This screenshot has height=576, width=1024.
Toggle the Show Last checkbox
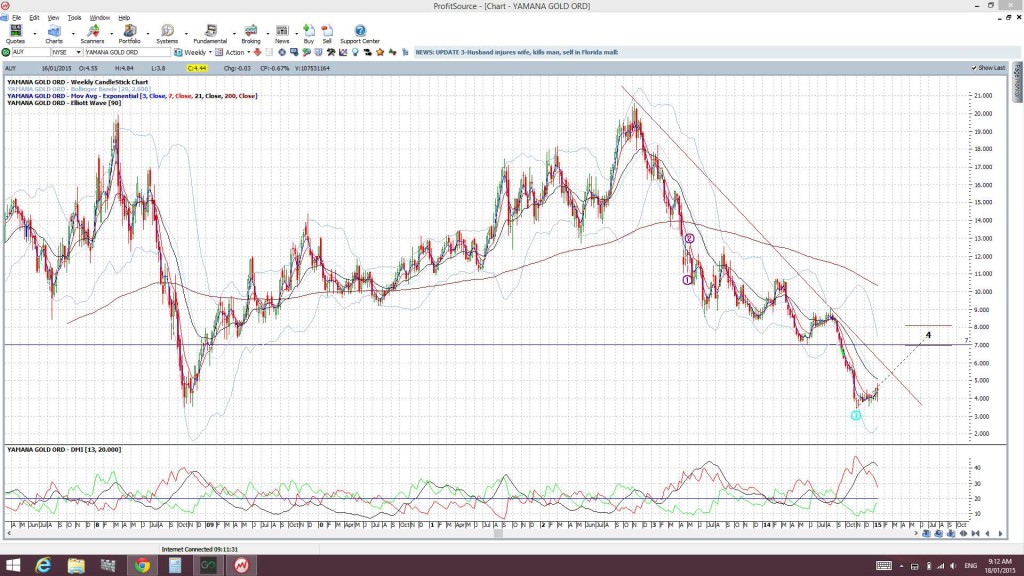(x=974, y=68)
